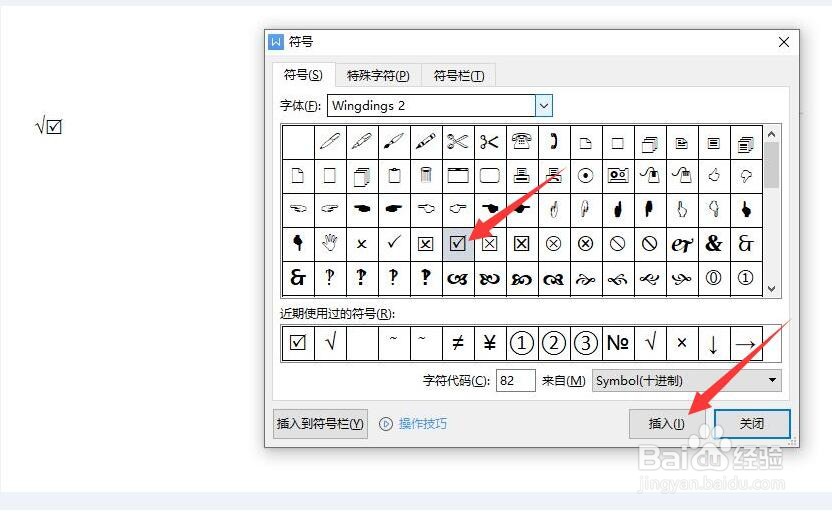This screenshot has height=513, width=832.
Task: Click the № numero recent symbol
Action: [x=618, y=343]
